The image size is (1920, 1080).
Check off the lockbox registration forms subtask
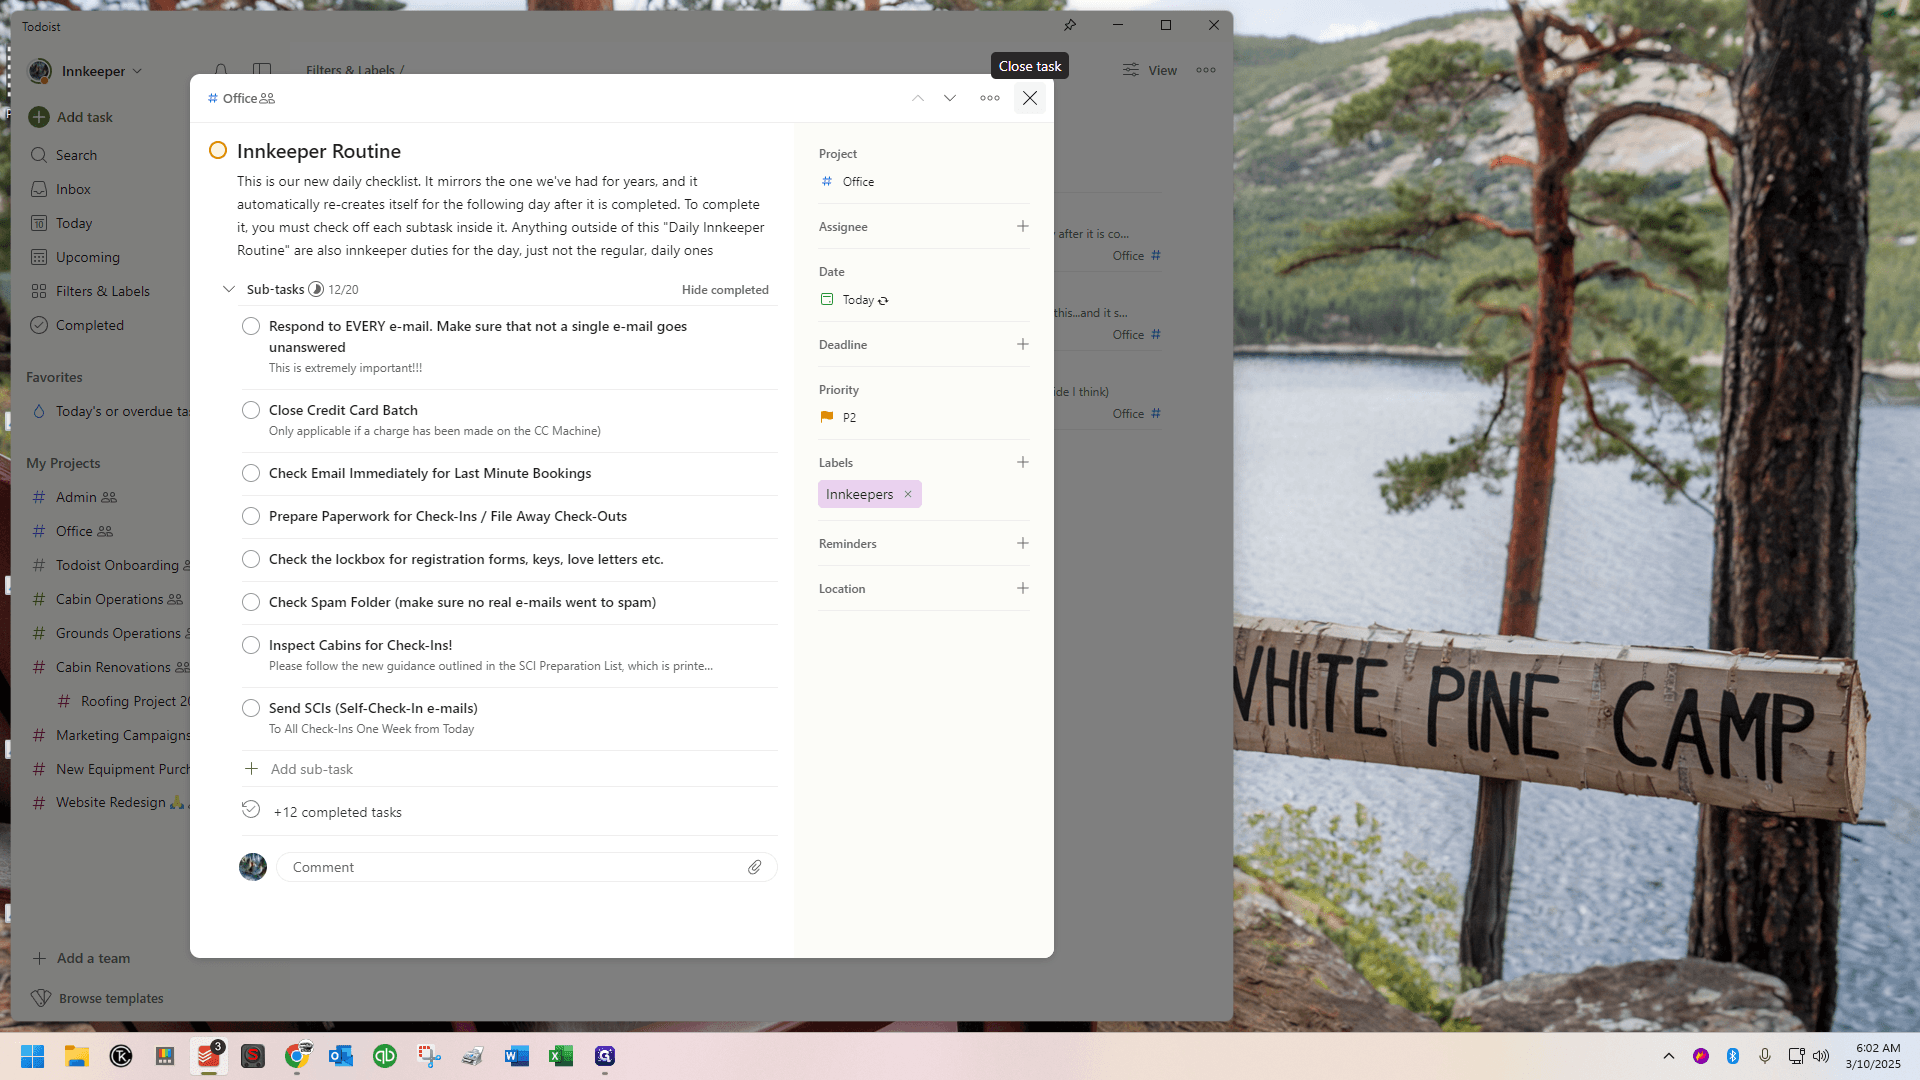[x=251, y=559]
